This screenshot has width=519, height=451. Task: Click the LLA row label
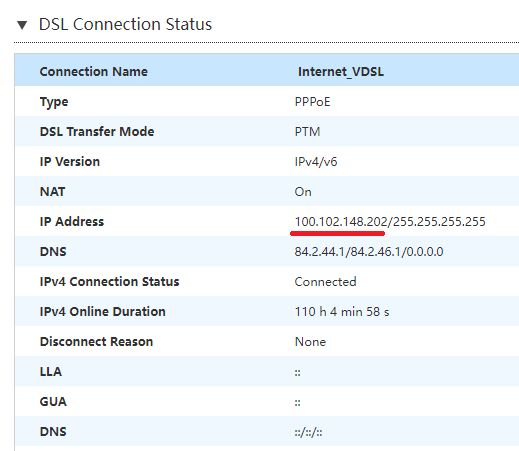coord(51,372)
